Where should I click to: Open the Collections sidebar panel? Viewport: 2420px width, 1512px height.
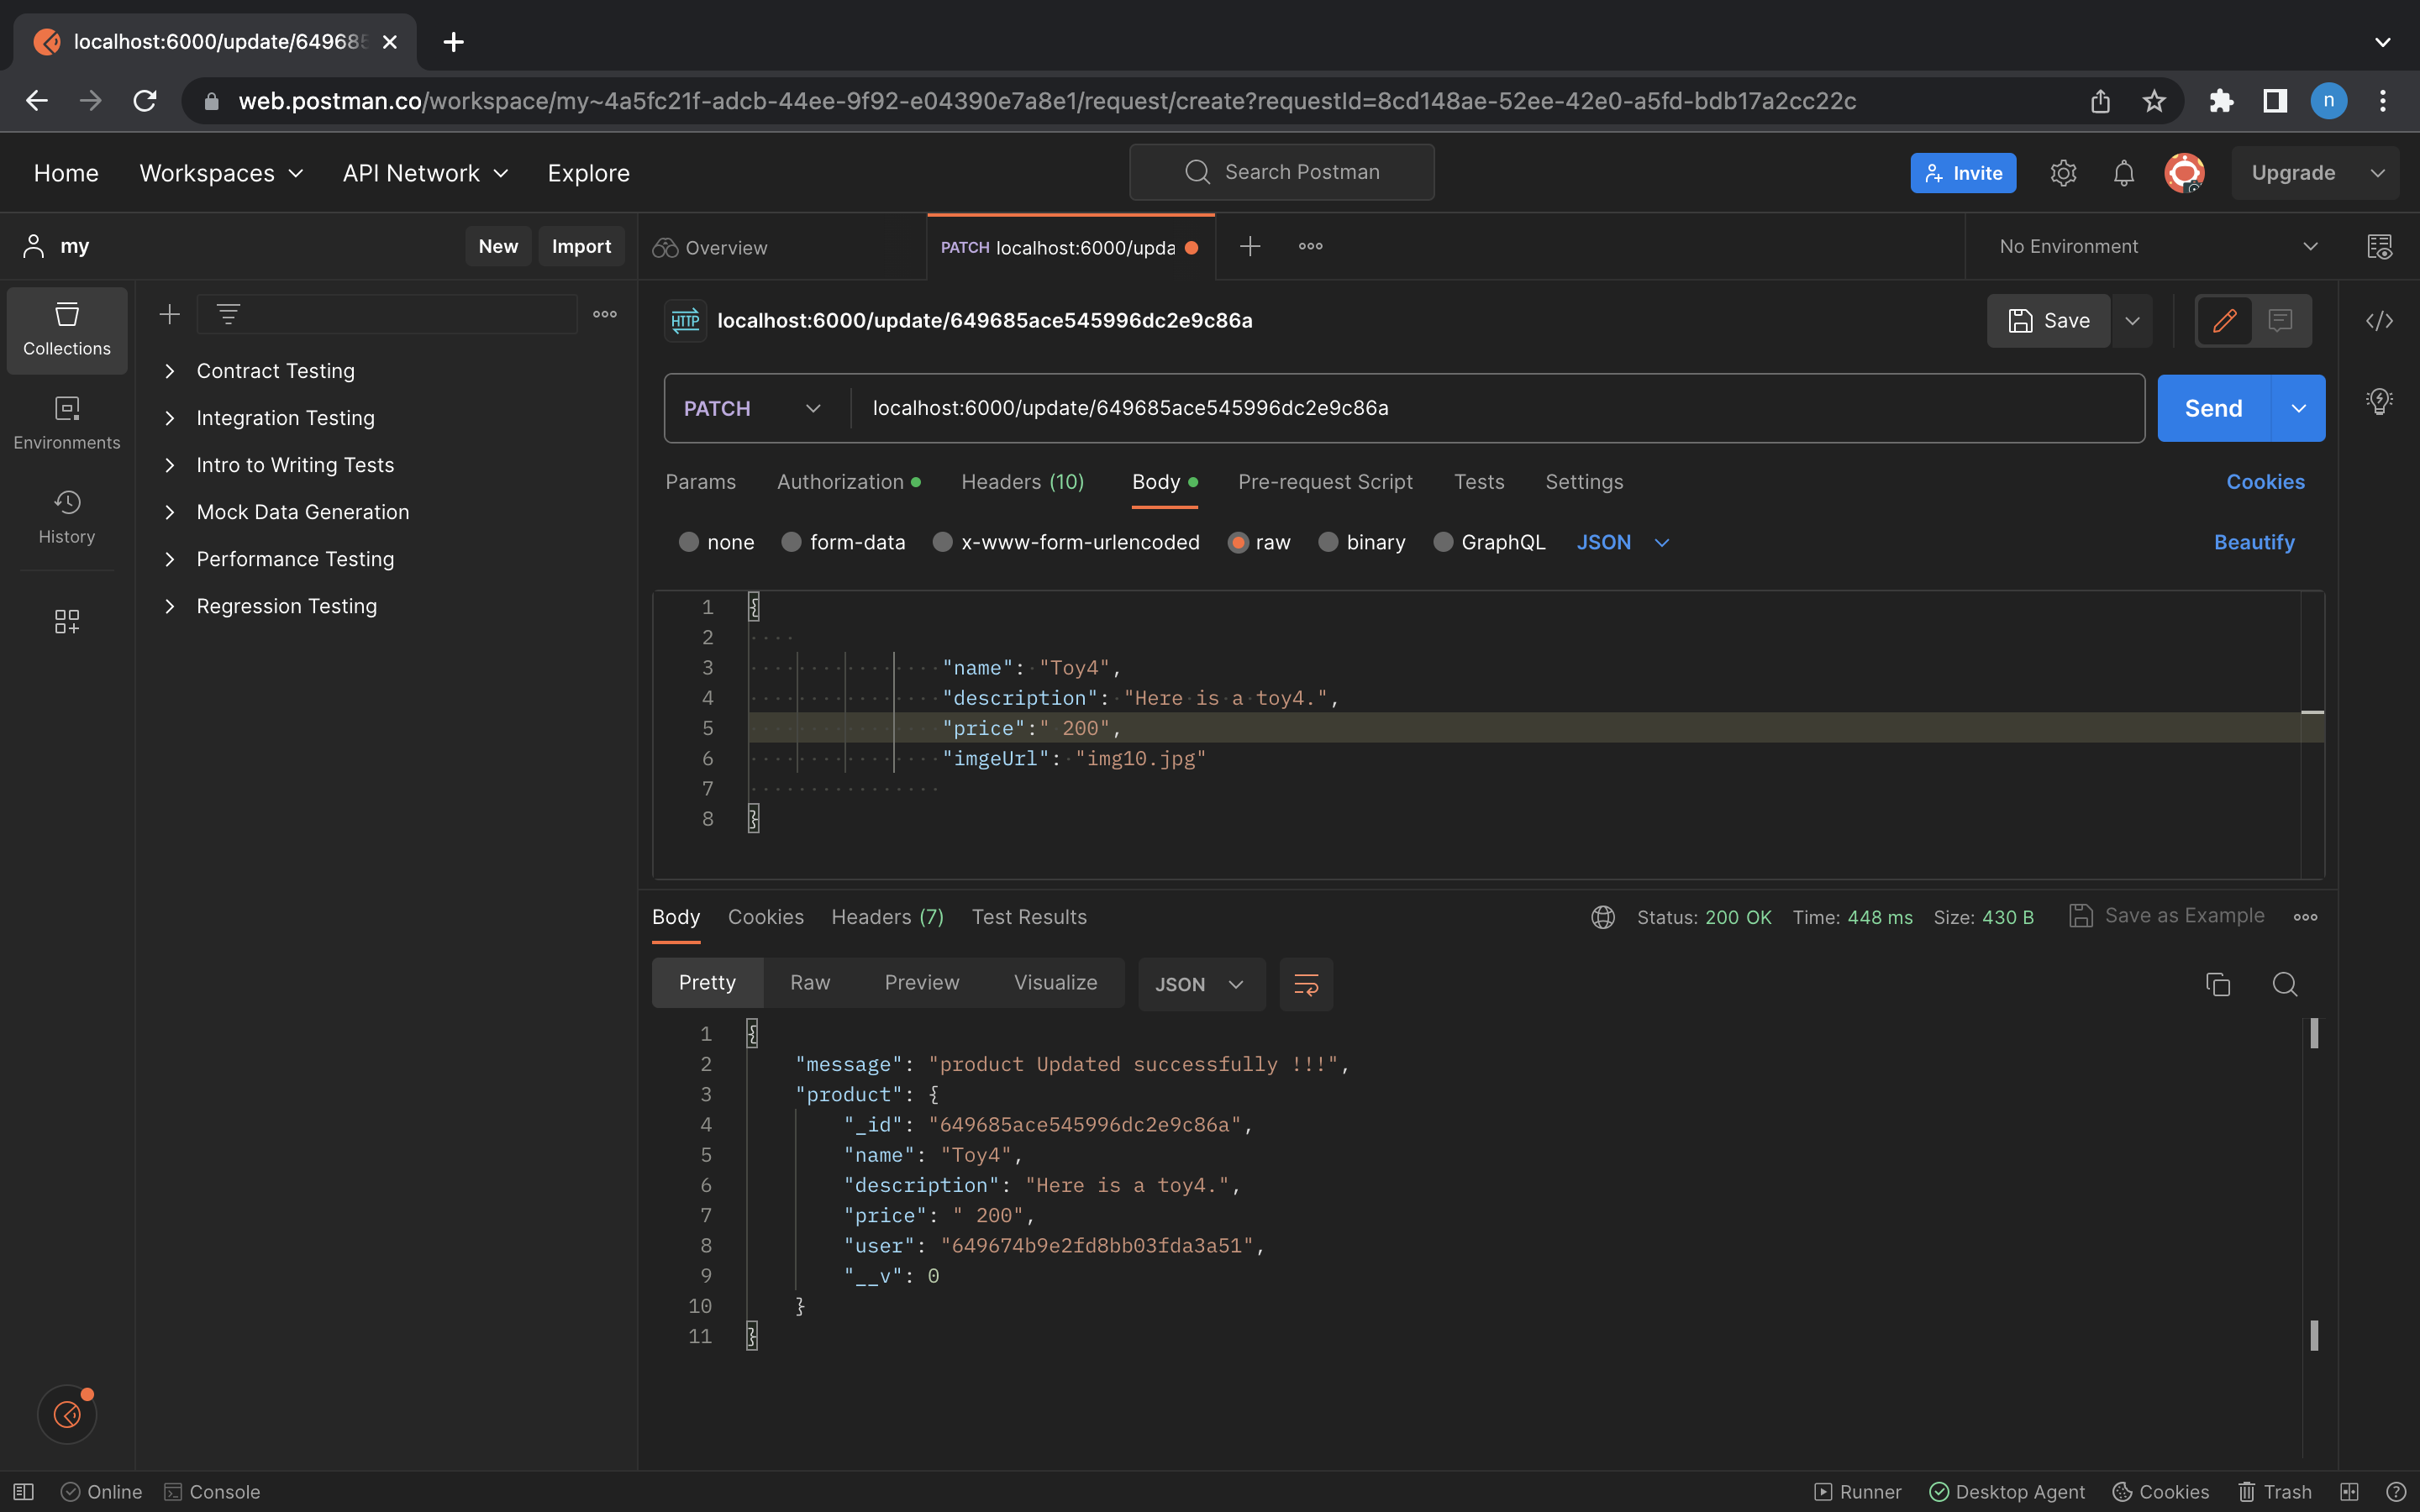point(66,330)
